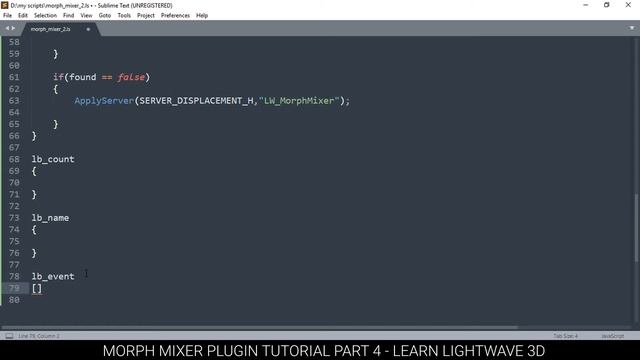Click the vertical scrollbar thumb
This screenshot has height=360, width=640.
[636, 228]
